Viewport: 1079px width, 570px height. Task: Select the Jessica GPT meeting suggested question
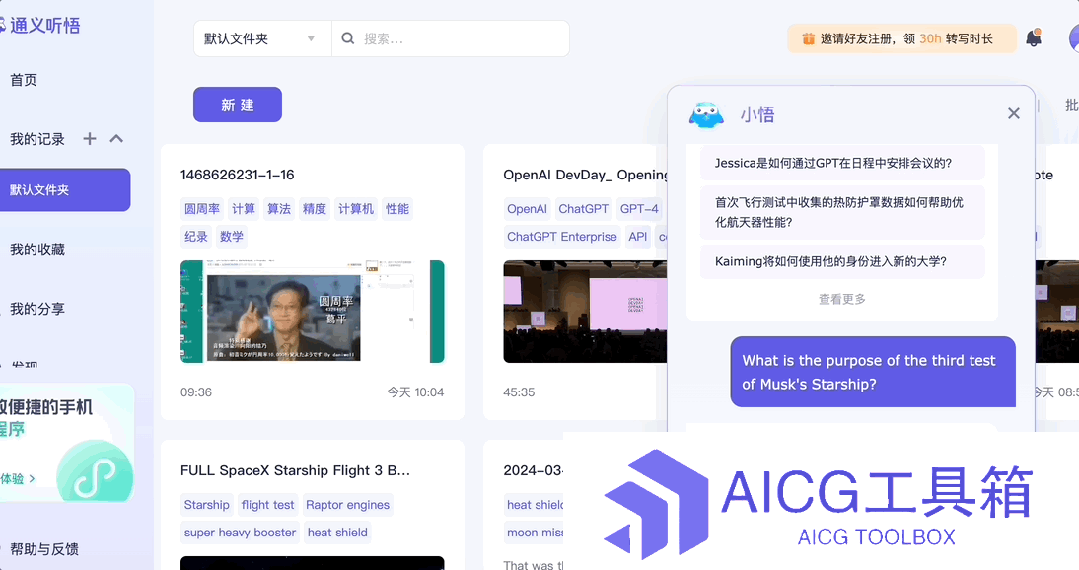[x=842, y=163]
